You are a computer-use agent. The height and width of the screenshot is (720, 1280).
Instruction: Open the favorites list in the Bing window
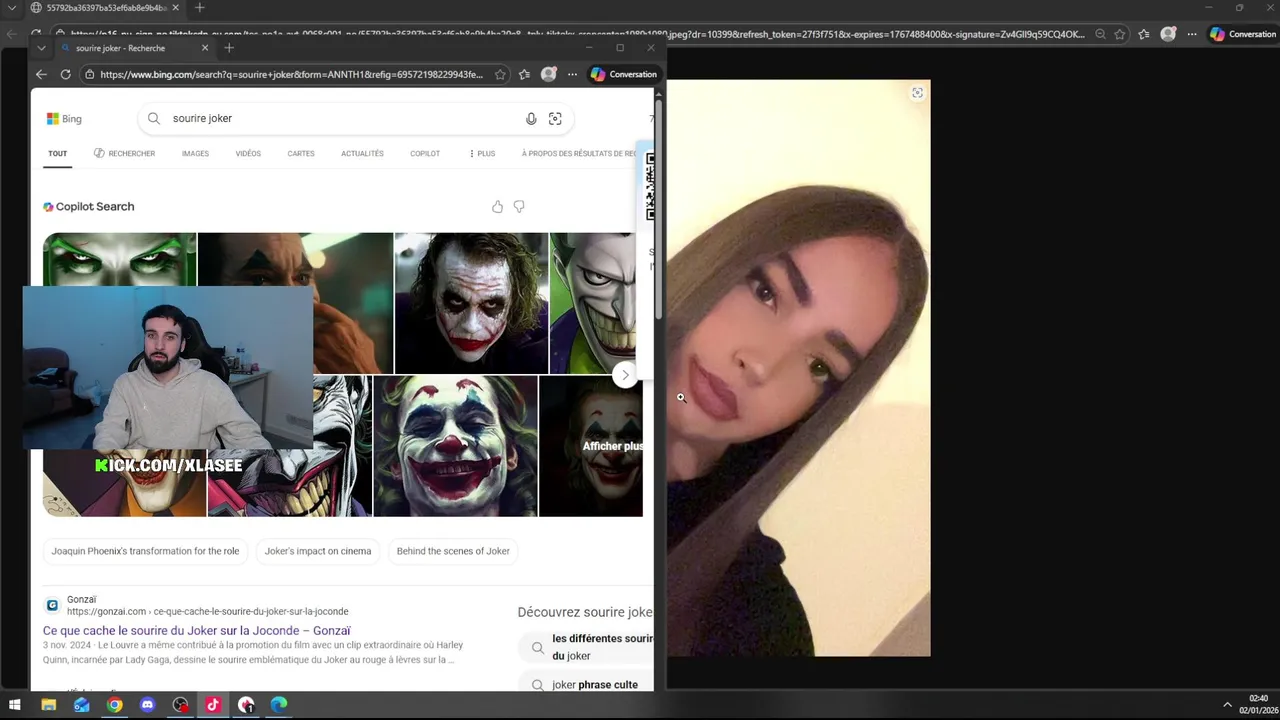[524, 74]
